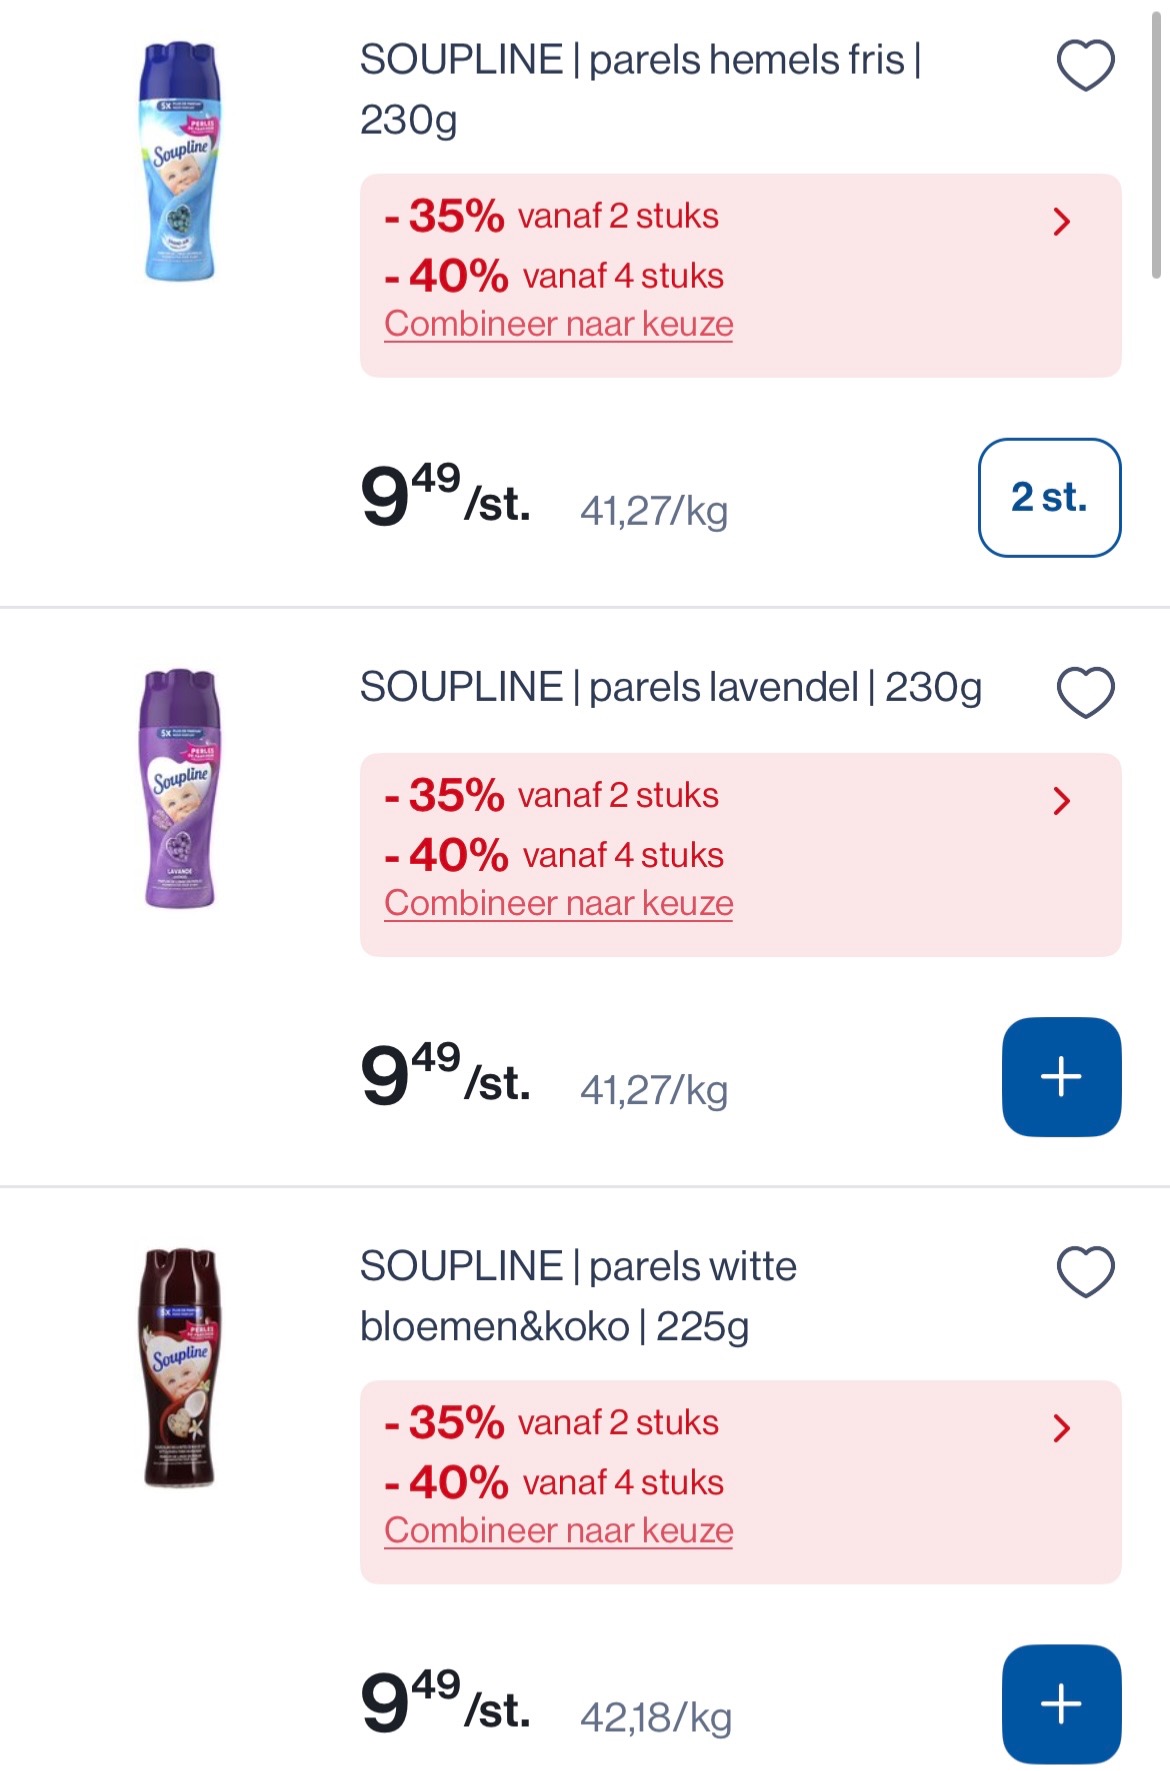This screenshot has height=1771, width=1170.
Task: Click the heart on witte bloemen&koko product
Action: 1085,1268
